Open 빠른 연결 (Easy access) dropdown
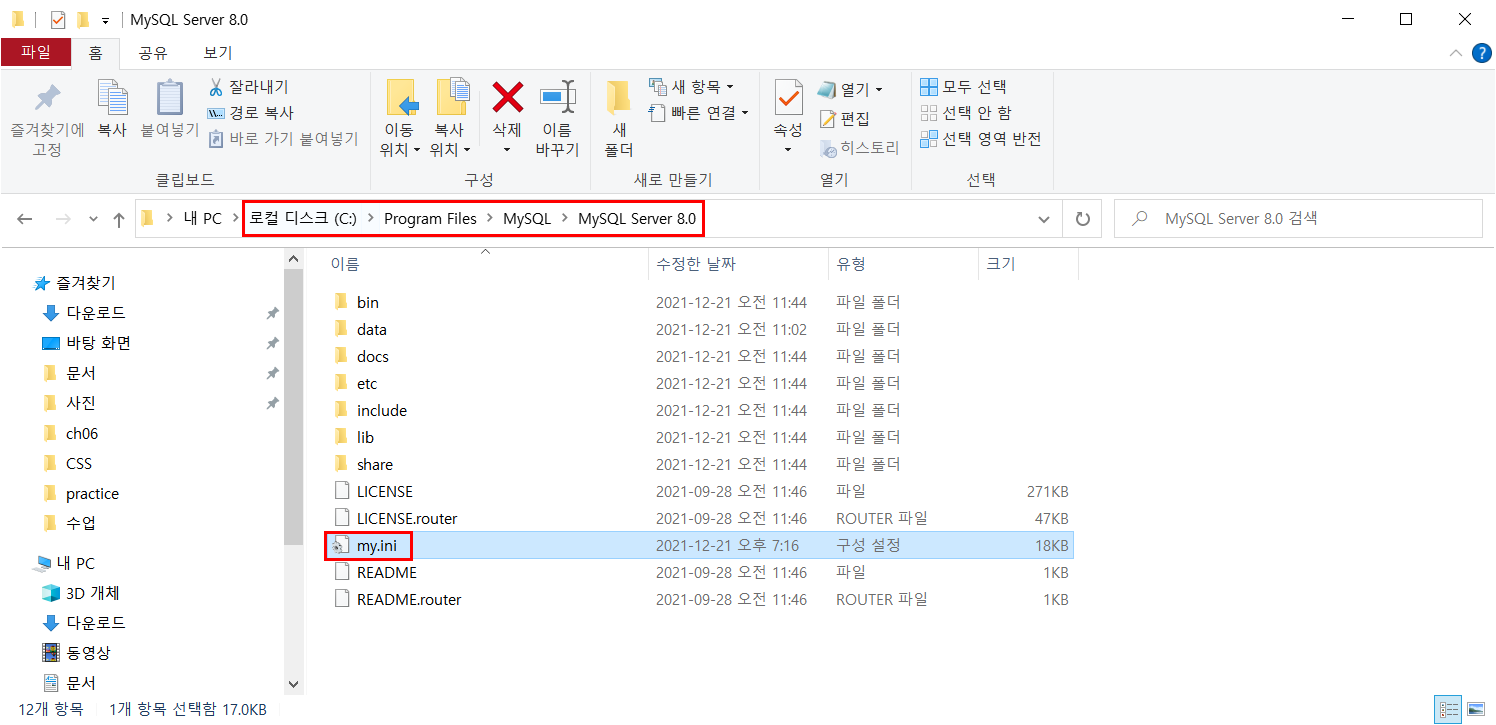 (699, 113)
